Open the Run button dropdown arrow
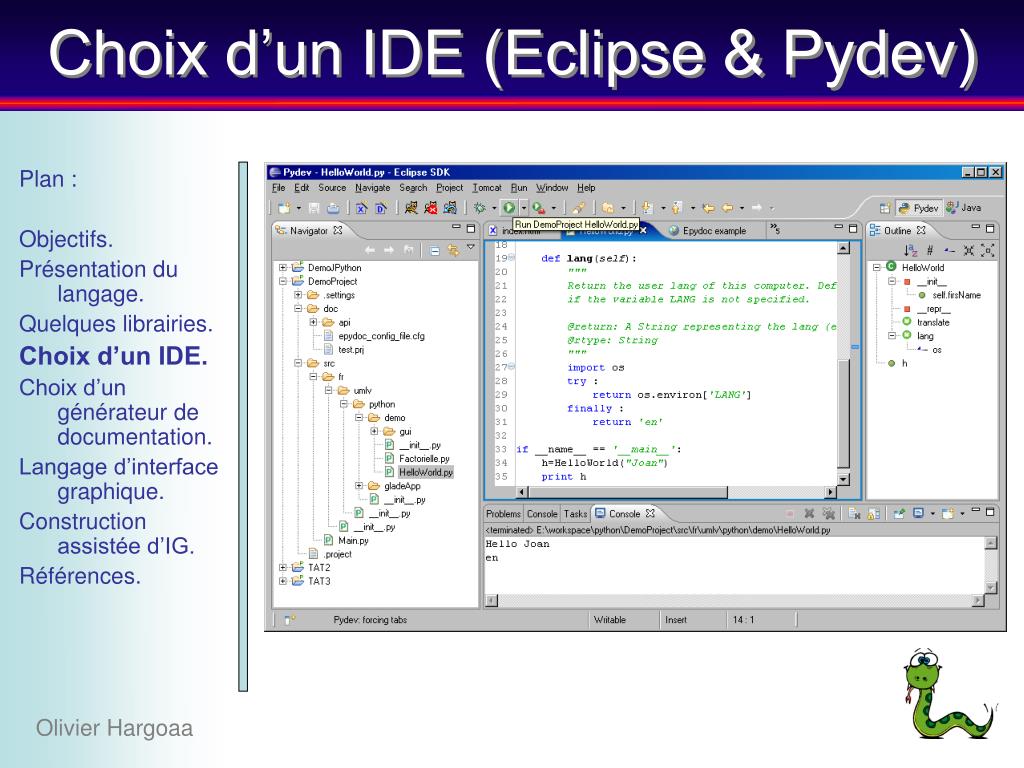Image resolution: width=1024 pixels, height=768 pixels. coord(524,208)
